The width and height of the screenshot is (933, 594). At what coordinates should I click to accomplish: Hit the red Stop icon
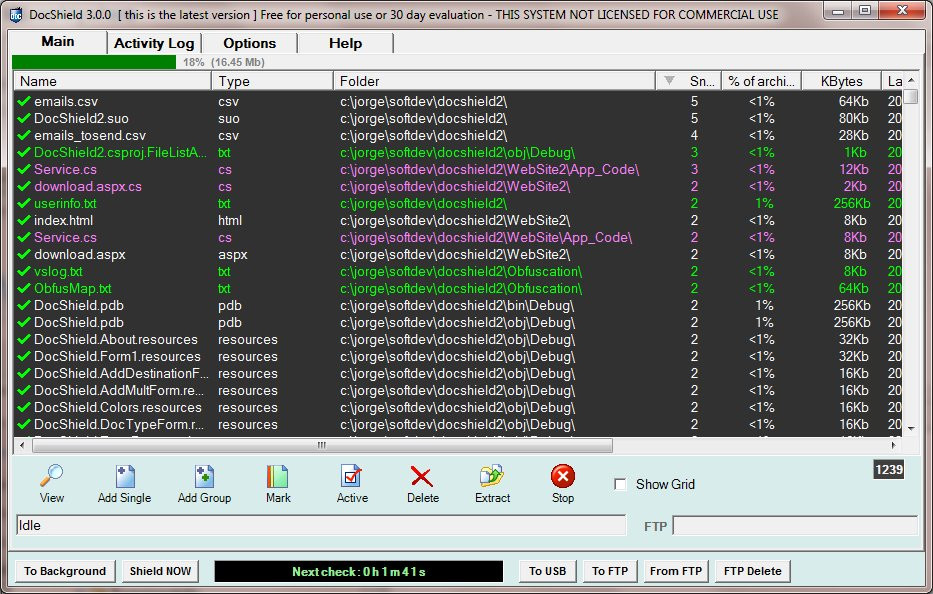pyautogui.click(x=563, y=476)
